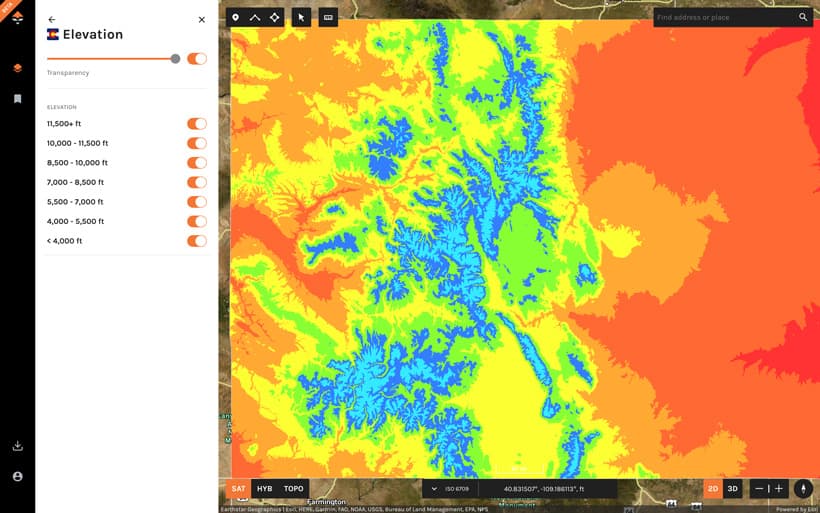Close the Elevation panel
Viewport: 820px width, 513px height.
pyautogui.click(x=202, y=20)
